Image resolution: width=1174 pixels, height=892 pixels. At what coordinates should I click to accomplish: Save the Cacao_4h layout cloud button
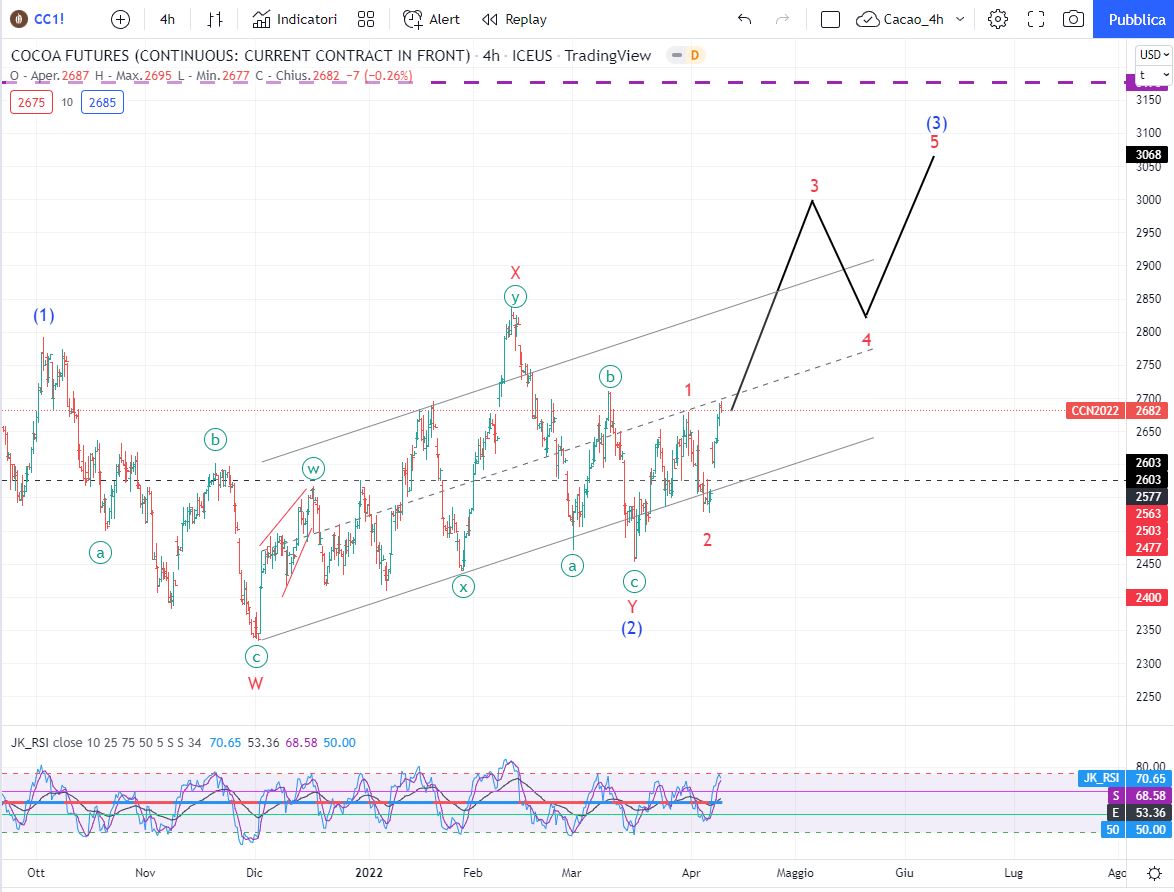tap(900, 19)
